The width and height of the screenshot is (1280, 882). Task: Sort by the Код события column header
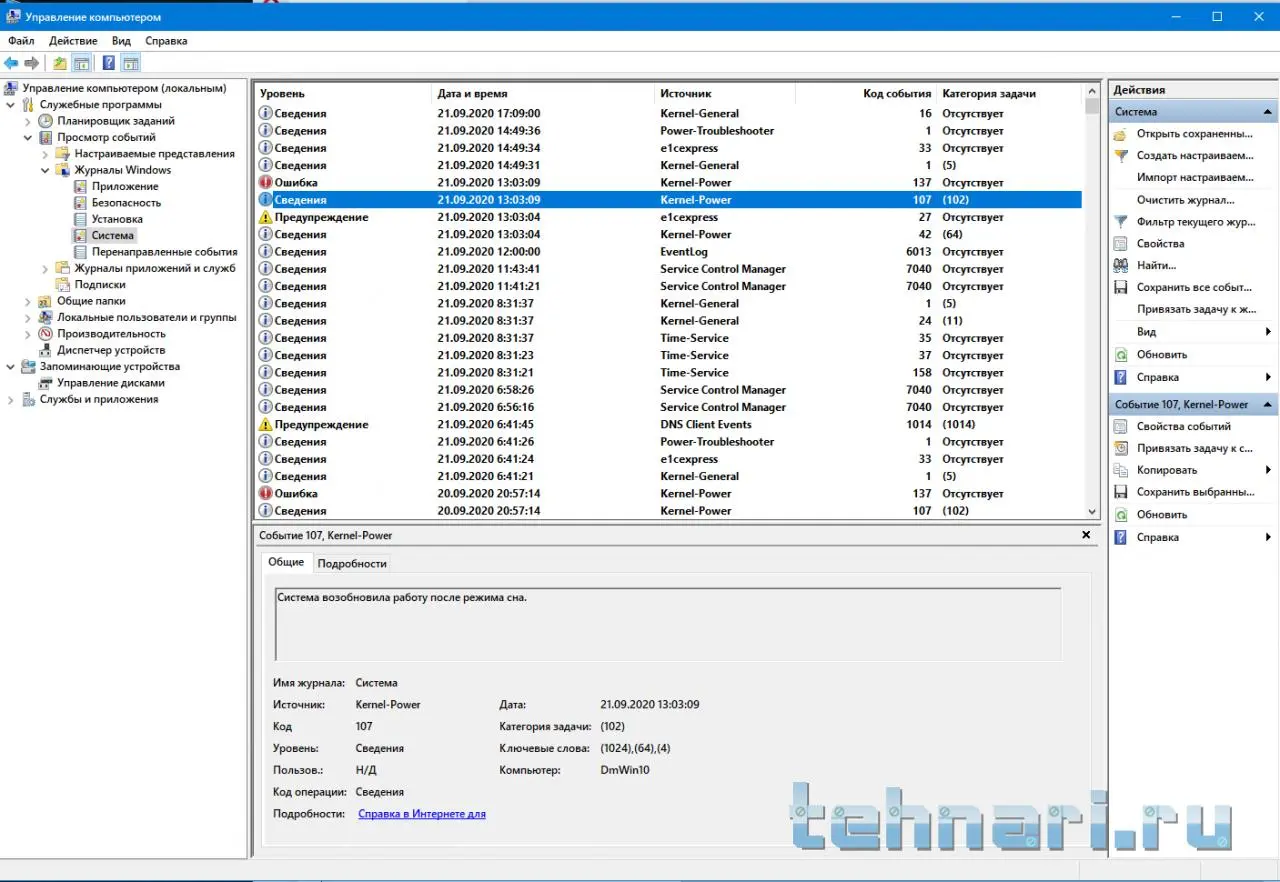pos(866,93)
